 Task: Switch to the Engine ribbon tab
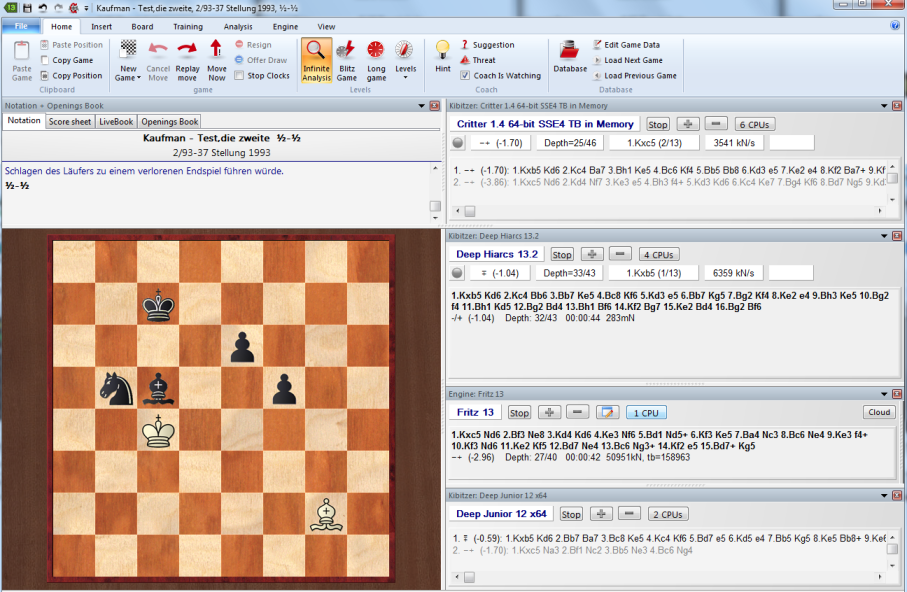(x=285, y=27)
